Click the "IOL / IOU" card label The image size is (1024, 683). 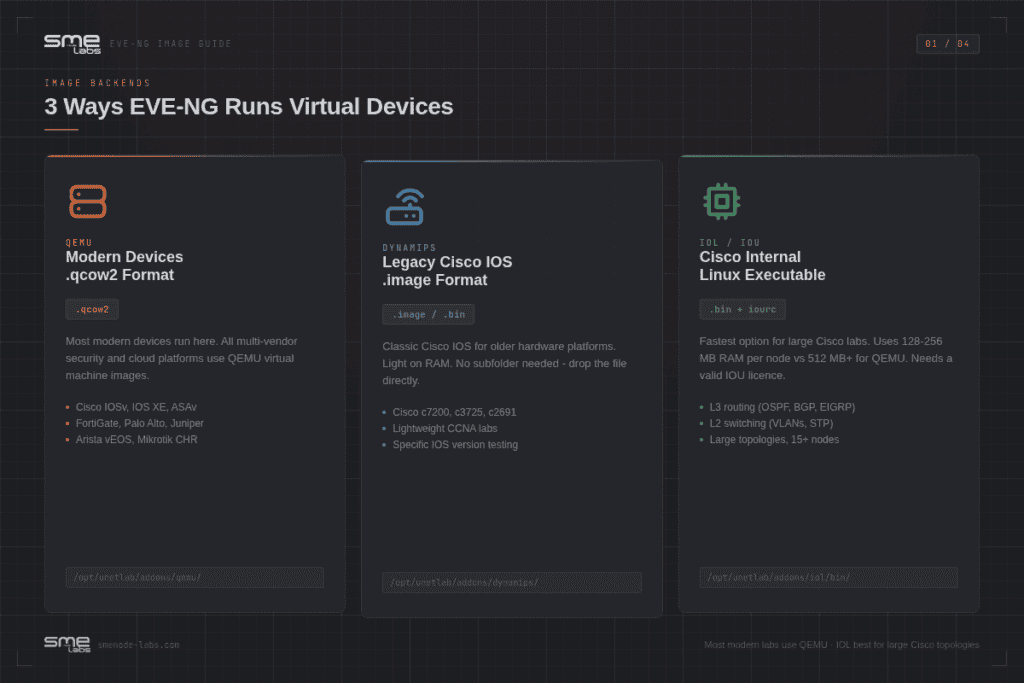[x=729, y=242]
